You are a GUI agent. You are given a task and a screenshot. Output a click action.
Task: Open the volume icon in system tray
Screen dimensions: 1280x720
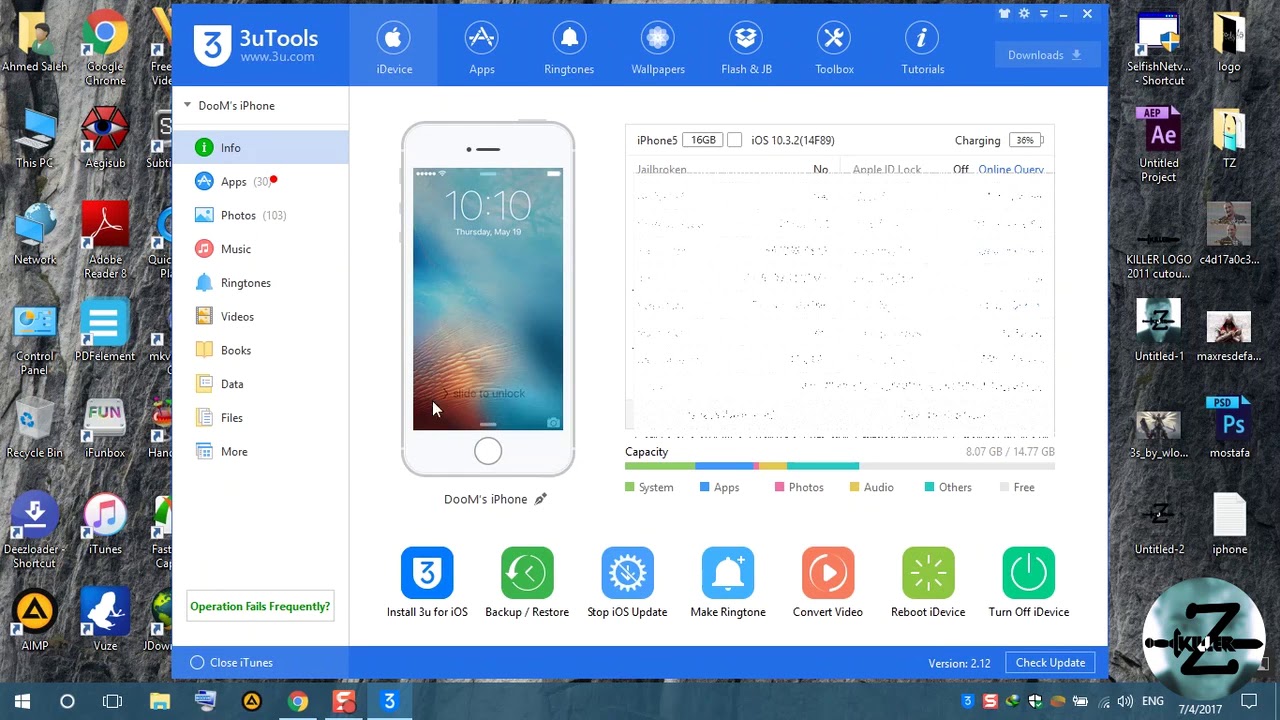click(1125, 701)
